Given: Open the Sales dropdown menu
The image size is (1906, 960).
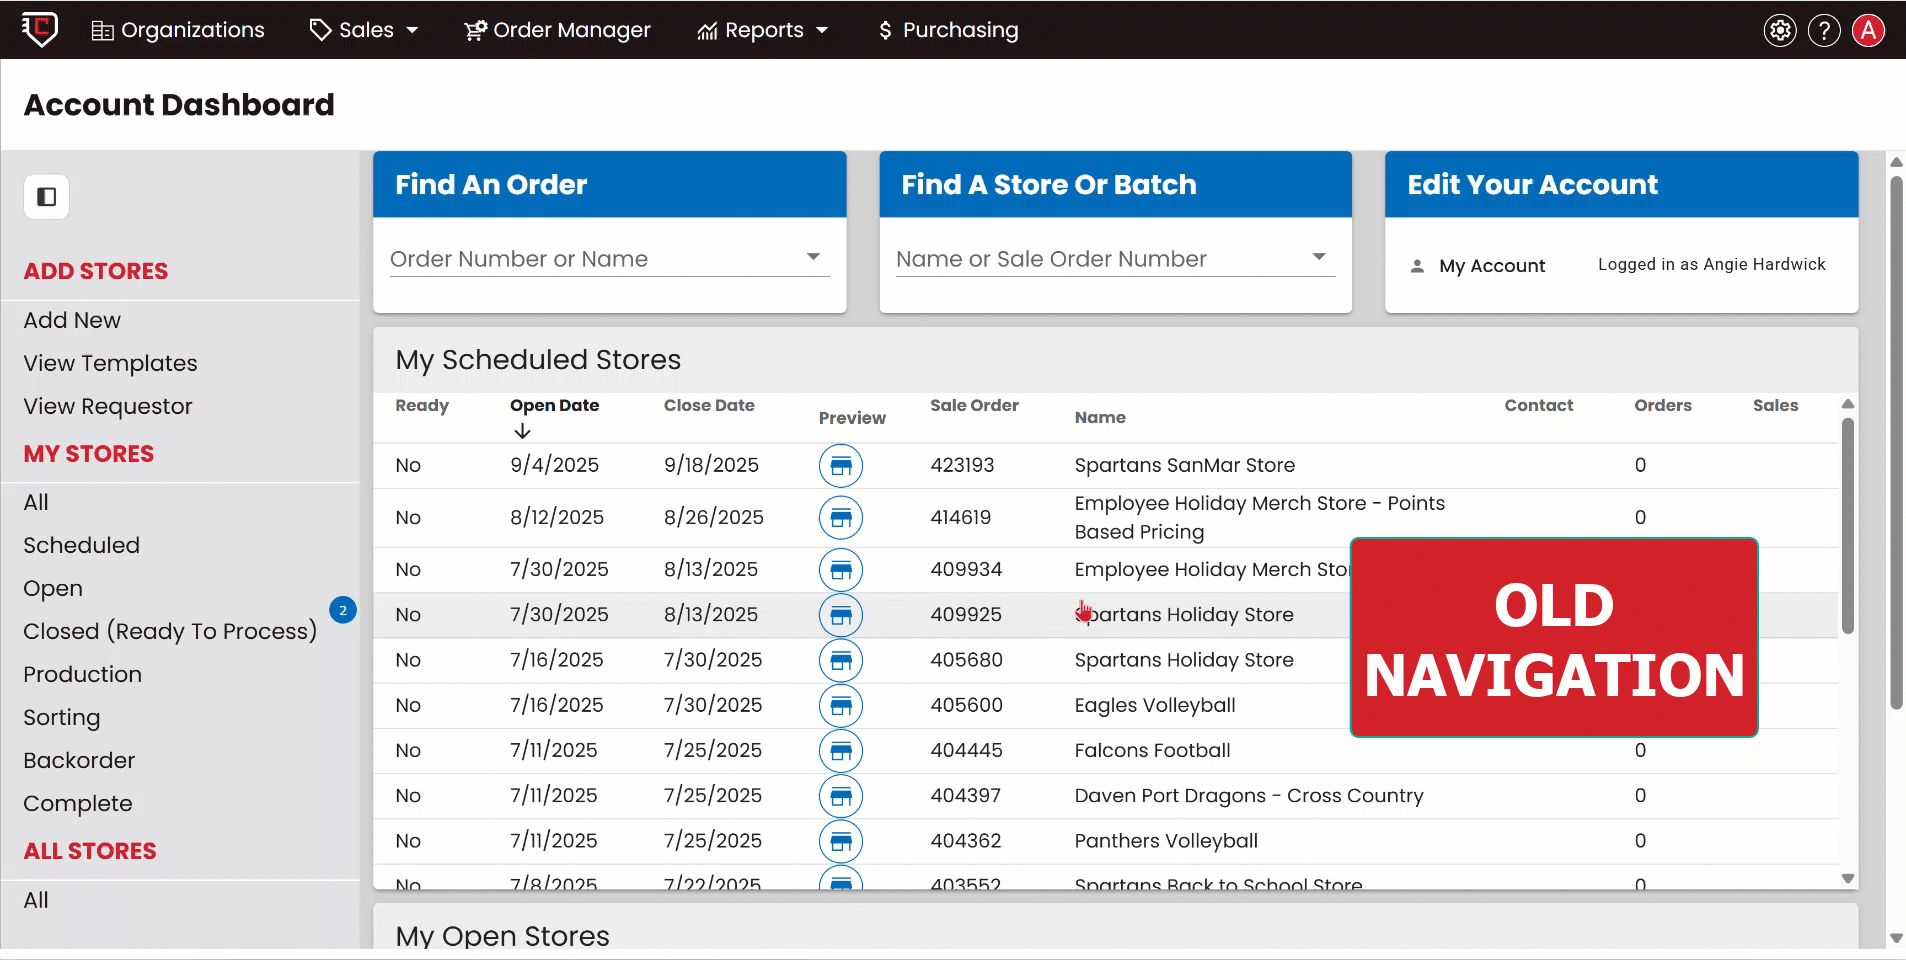Looking at the screenshot, I should (364, 30).
